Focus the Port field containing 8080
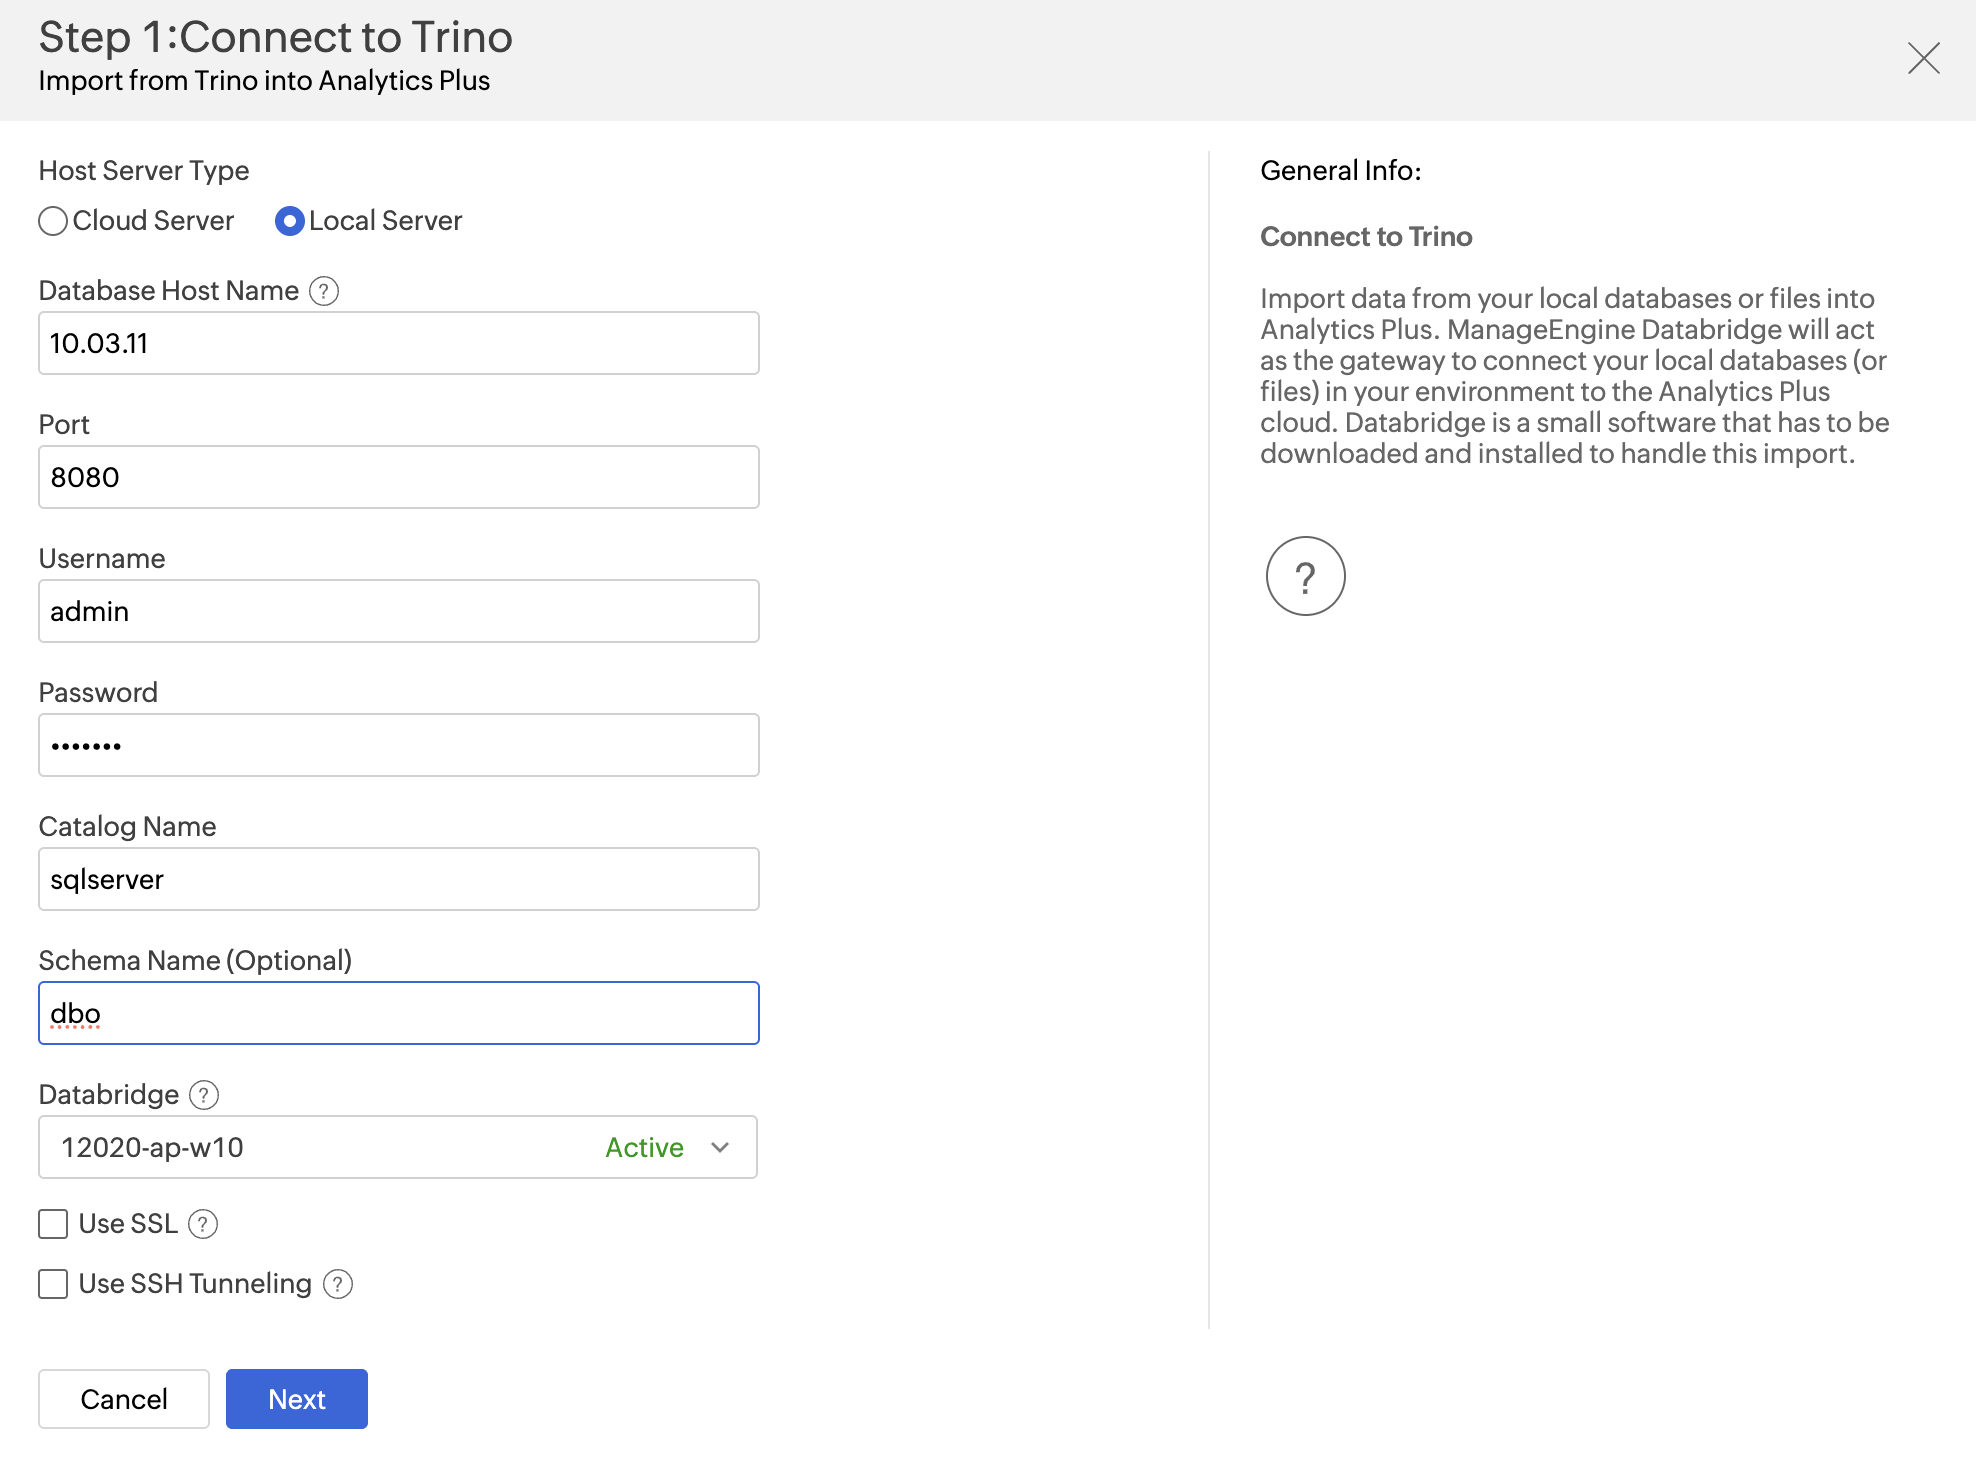The width and height of the screenshot is (1976, 1480). [399, 477]
